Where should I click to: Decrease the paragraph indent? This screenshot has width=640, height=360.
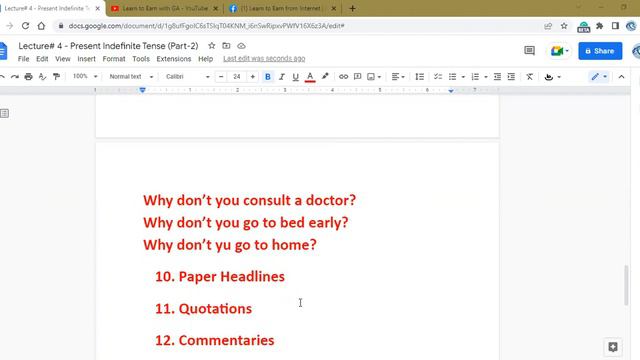pos(497,77)
